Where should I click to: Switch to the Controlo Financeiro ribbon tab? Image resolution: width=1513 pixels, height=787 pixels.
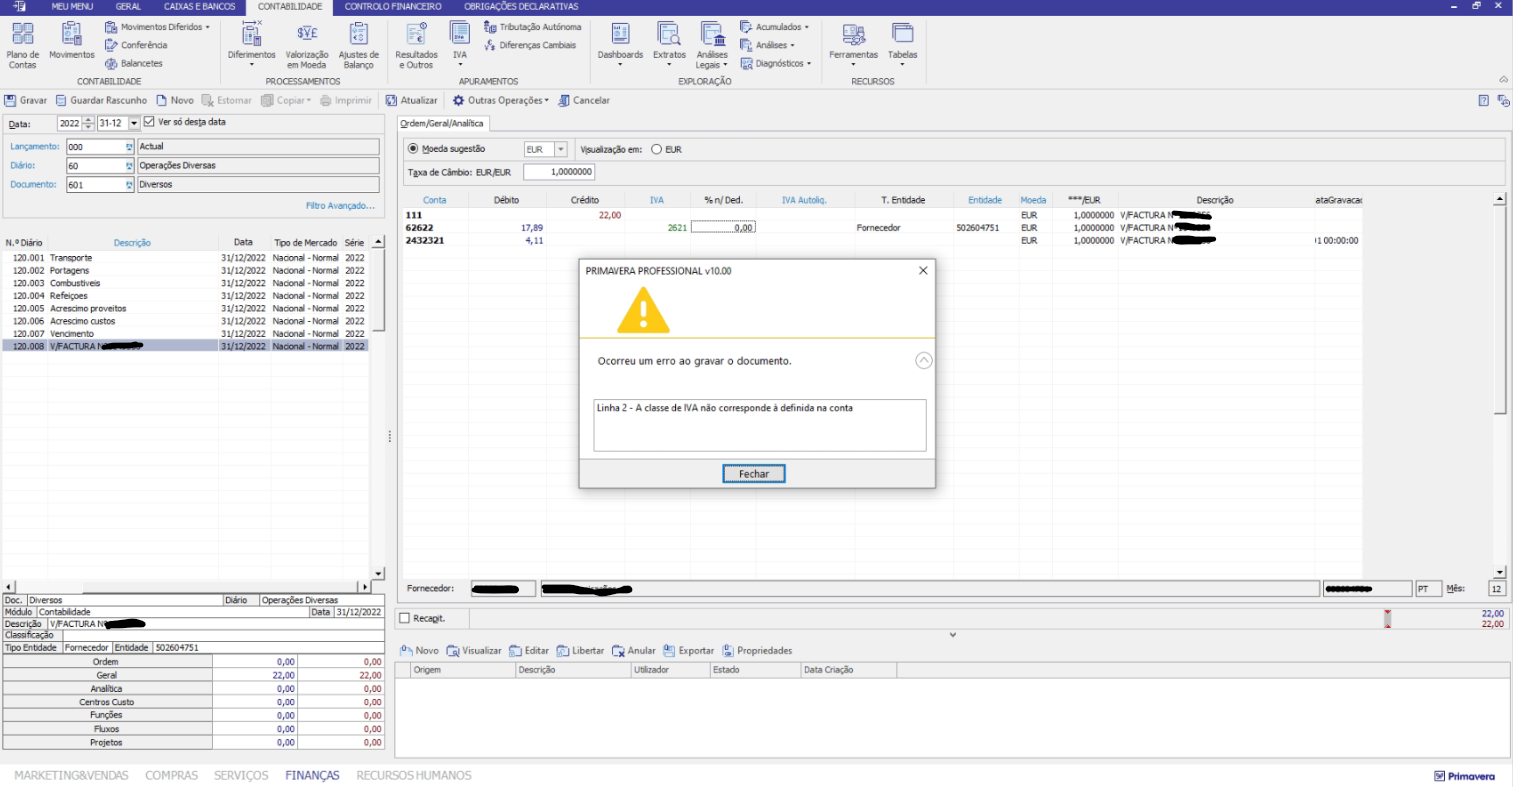click(393, 7)
